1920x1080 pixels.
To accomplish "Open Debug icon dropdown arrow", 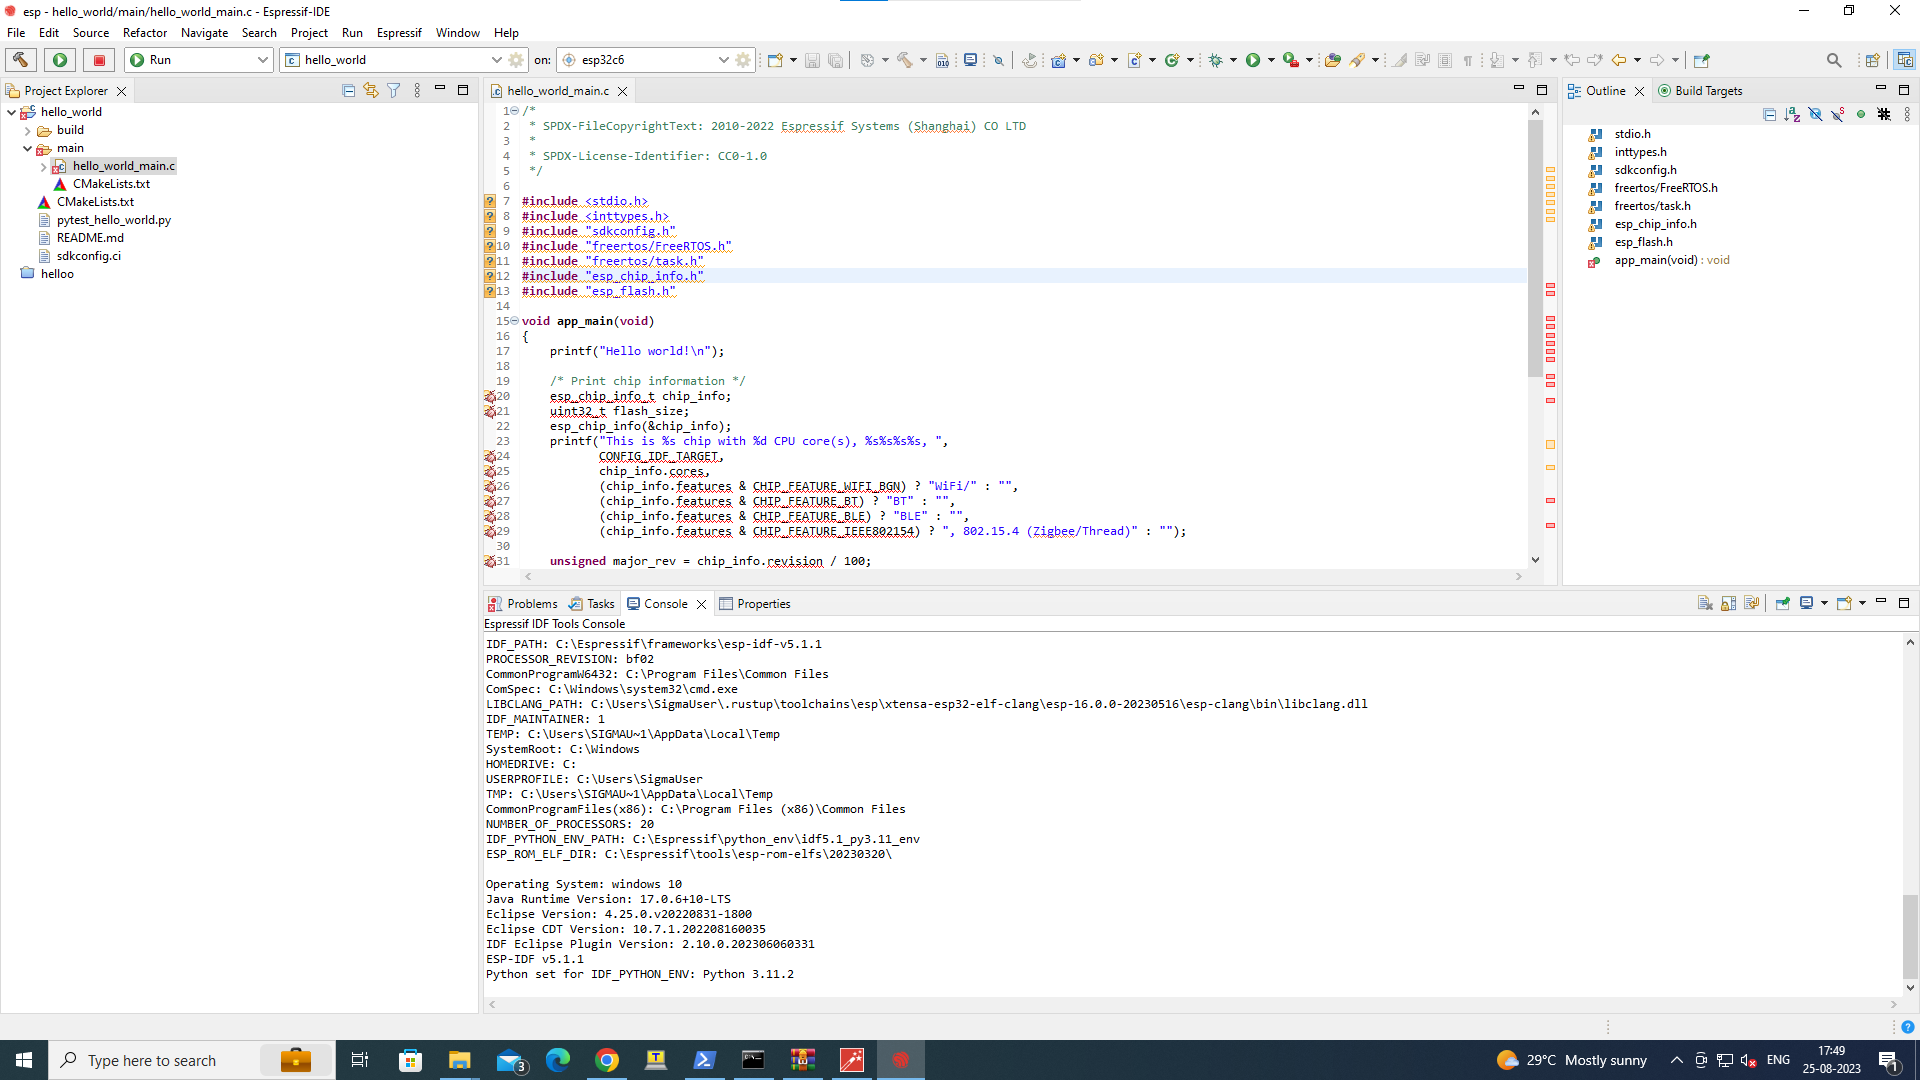I will click(x=1233, y=60).
